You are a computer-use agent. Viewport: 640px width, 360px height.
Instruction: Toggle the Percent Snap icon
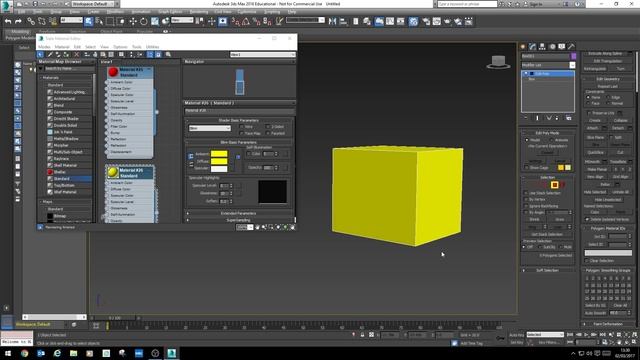[256, 21]
